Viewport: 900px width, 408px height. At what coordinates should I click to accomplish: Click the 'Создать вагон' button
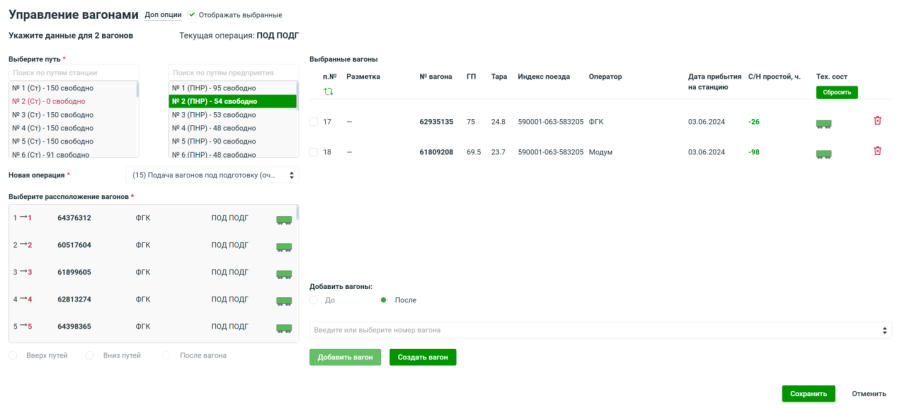click(422, 357)
